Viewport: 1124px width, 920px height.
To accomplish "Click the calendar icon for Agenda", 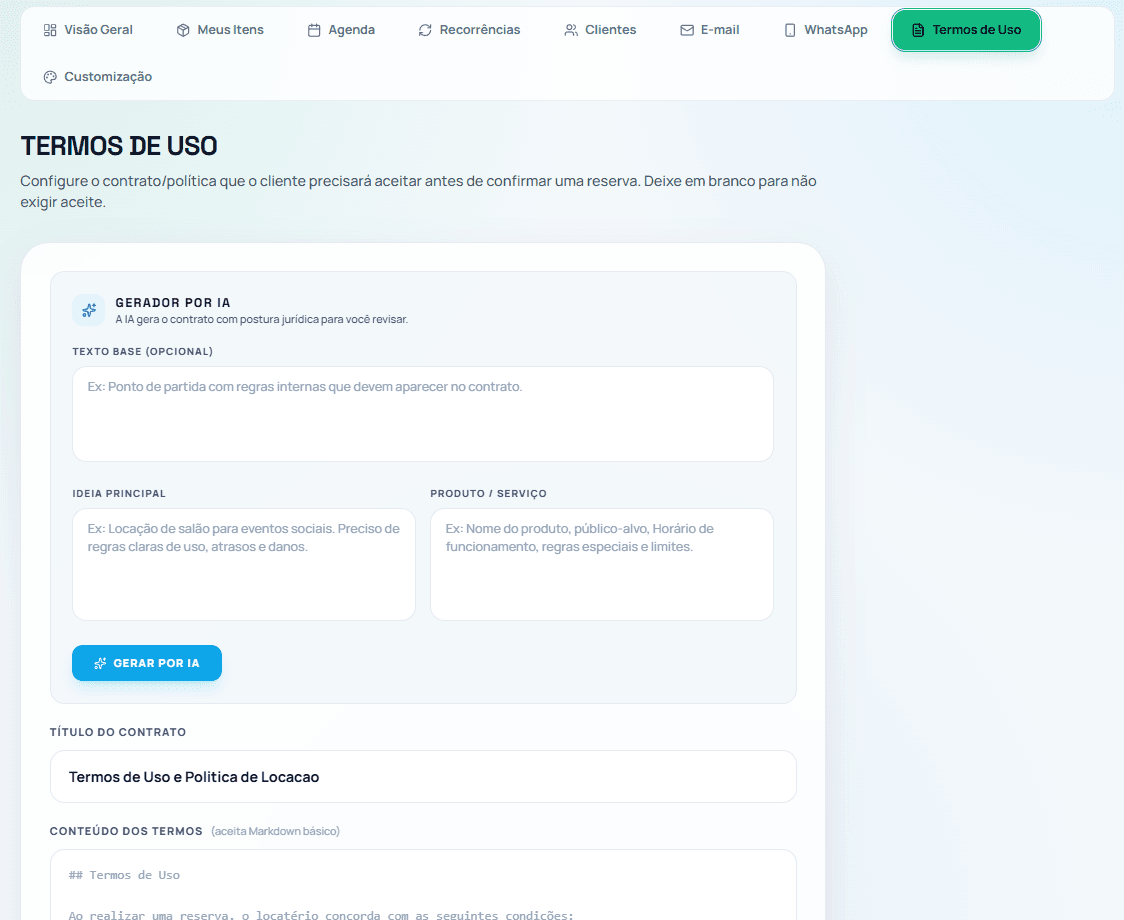I will (312, 29).
